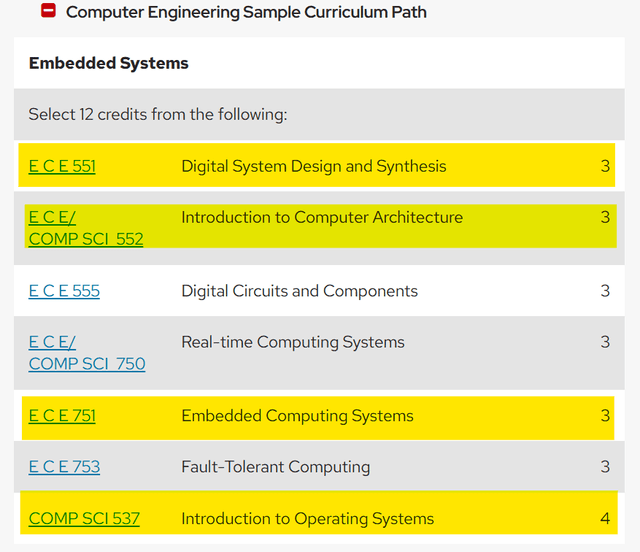
Task: Visit the COMP SCI 537 course link
Action: coord(84,518)
